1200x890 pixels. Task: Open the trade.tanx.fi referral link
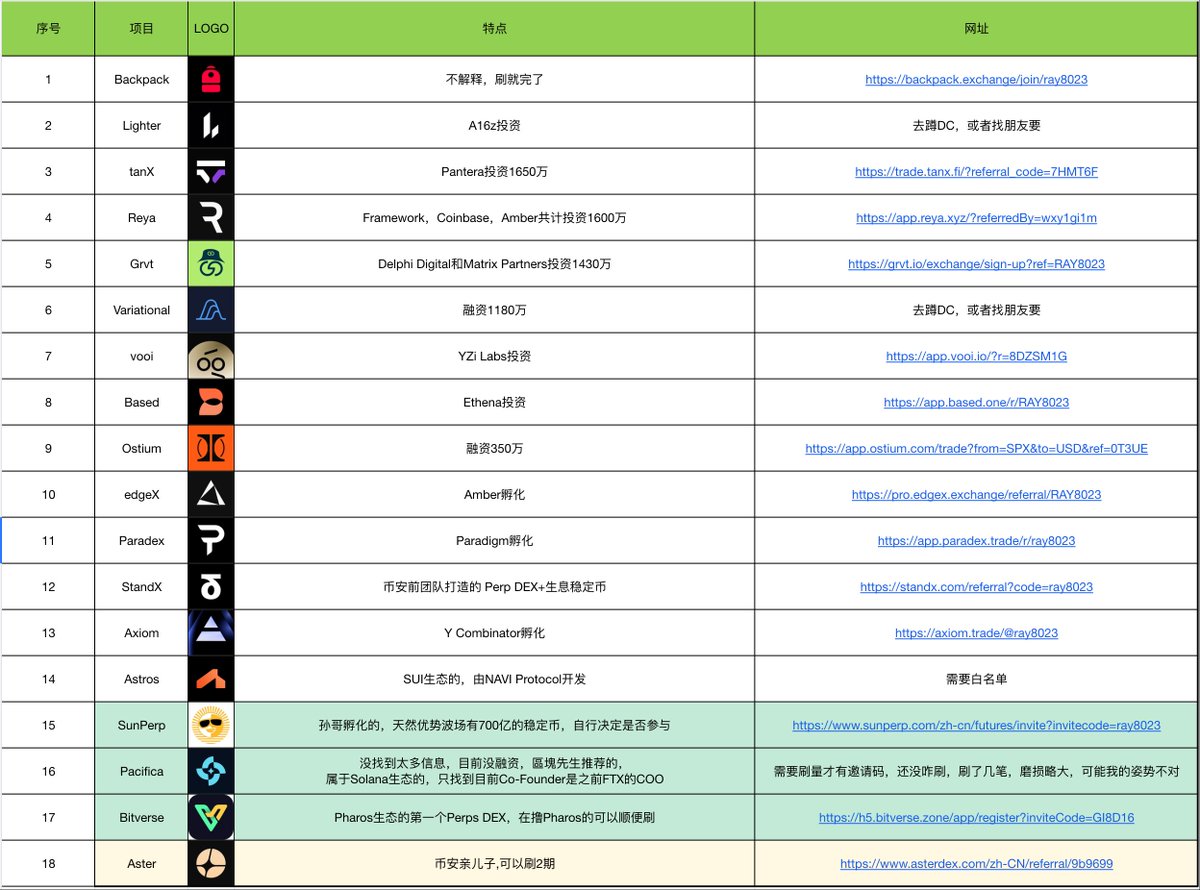click(976, 172)
